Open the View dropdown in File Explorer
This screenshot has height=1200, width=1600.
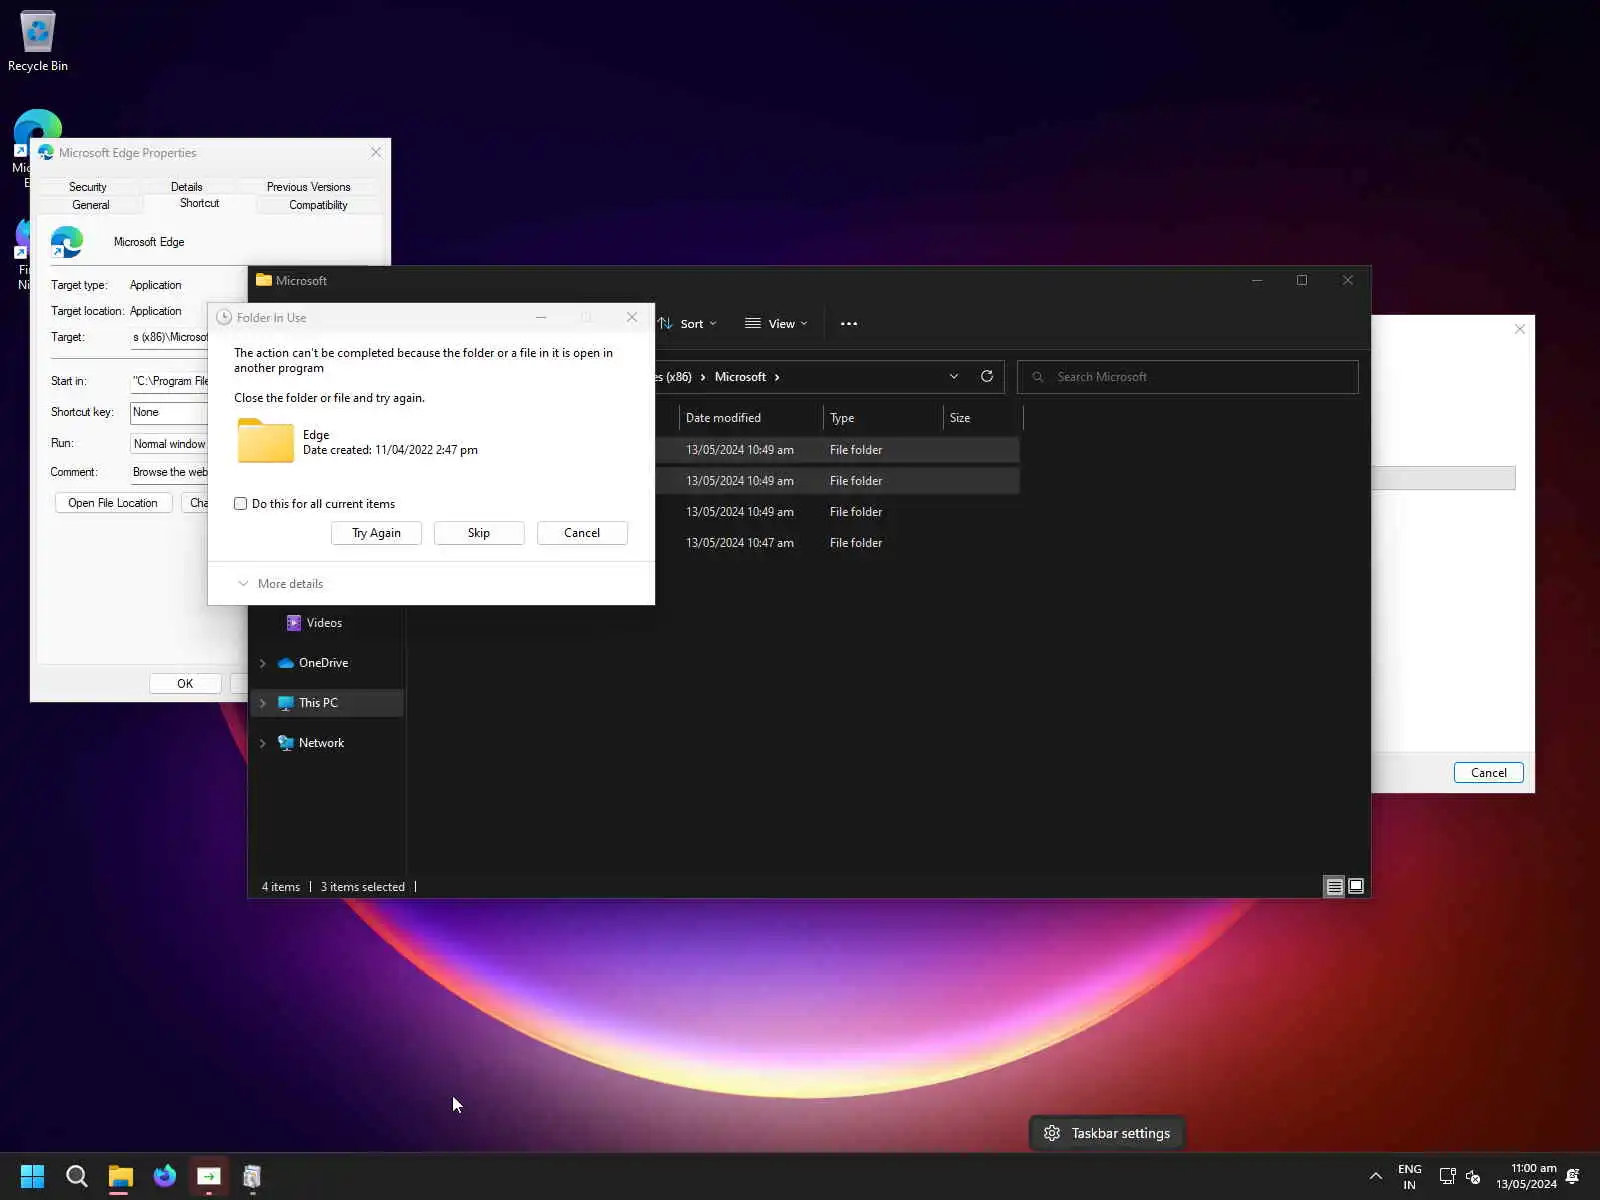[776, 324]
